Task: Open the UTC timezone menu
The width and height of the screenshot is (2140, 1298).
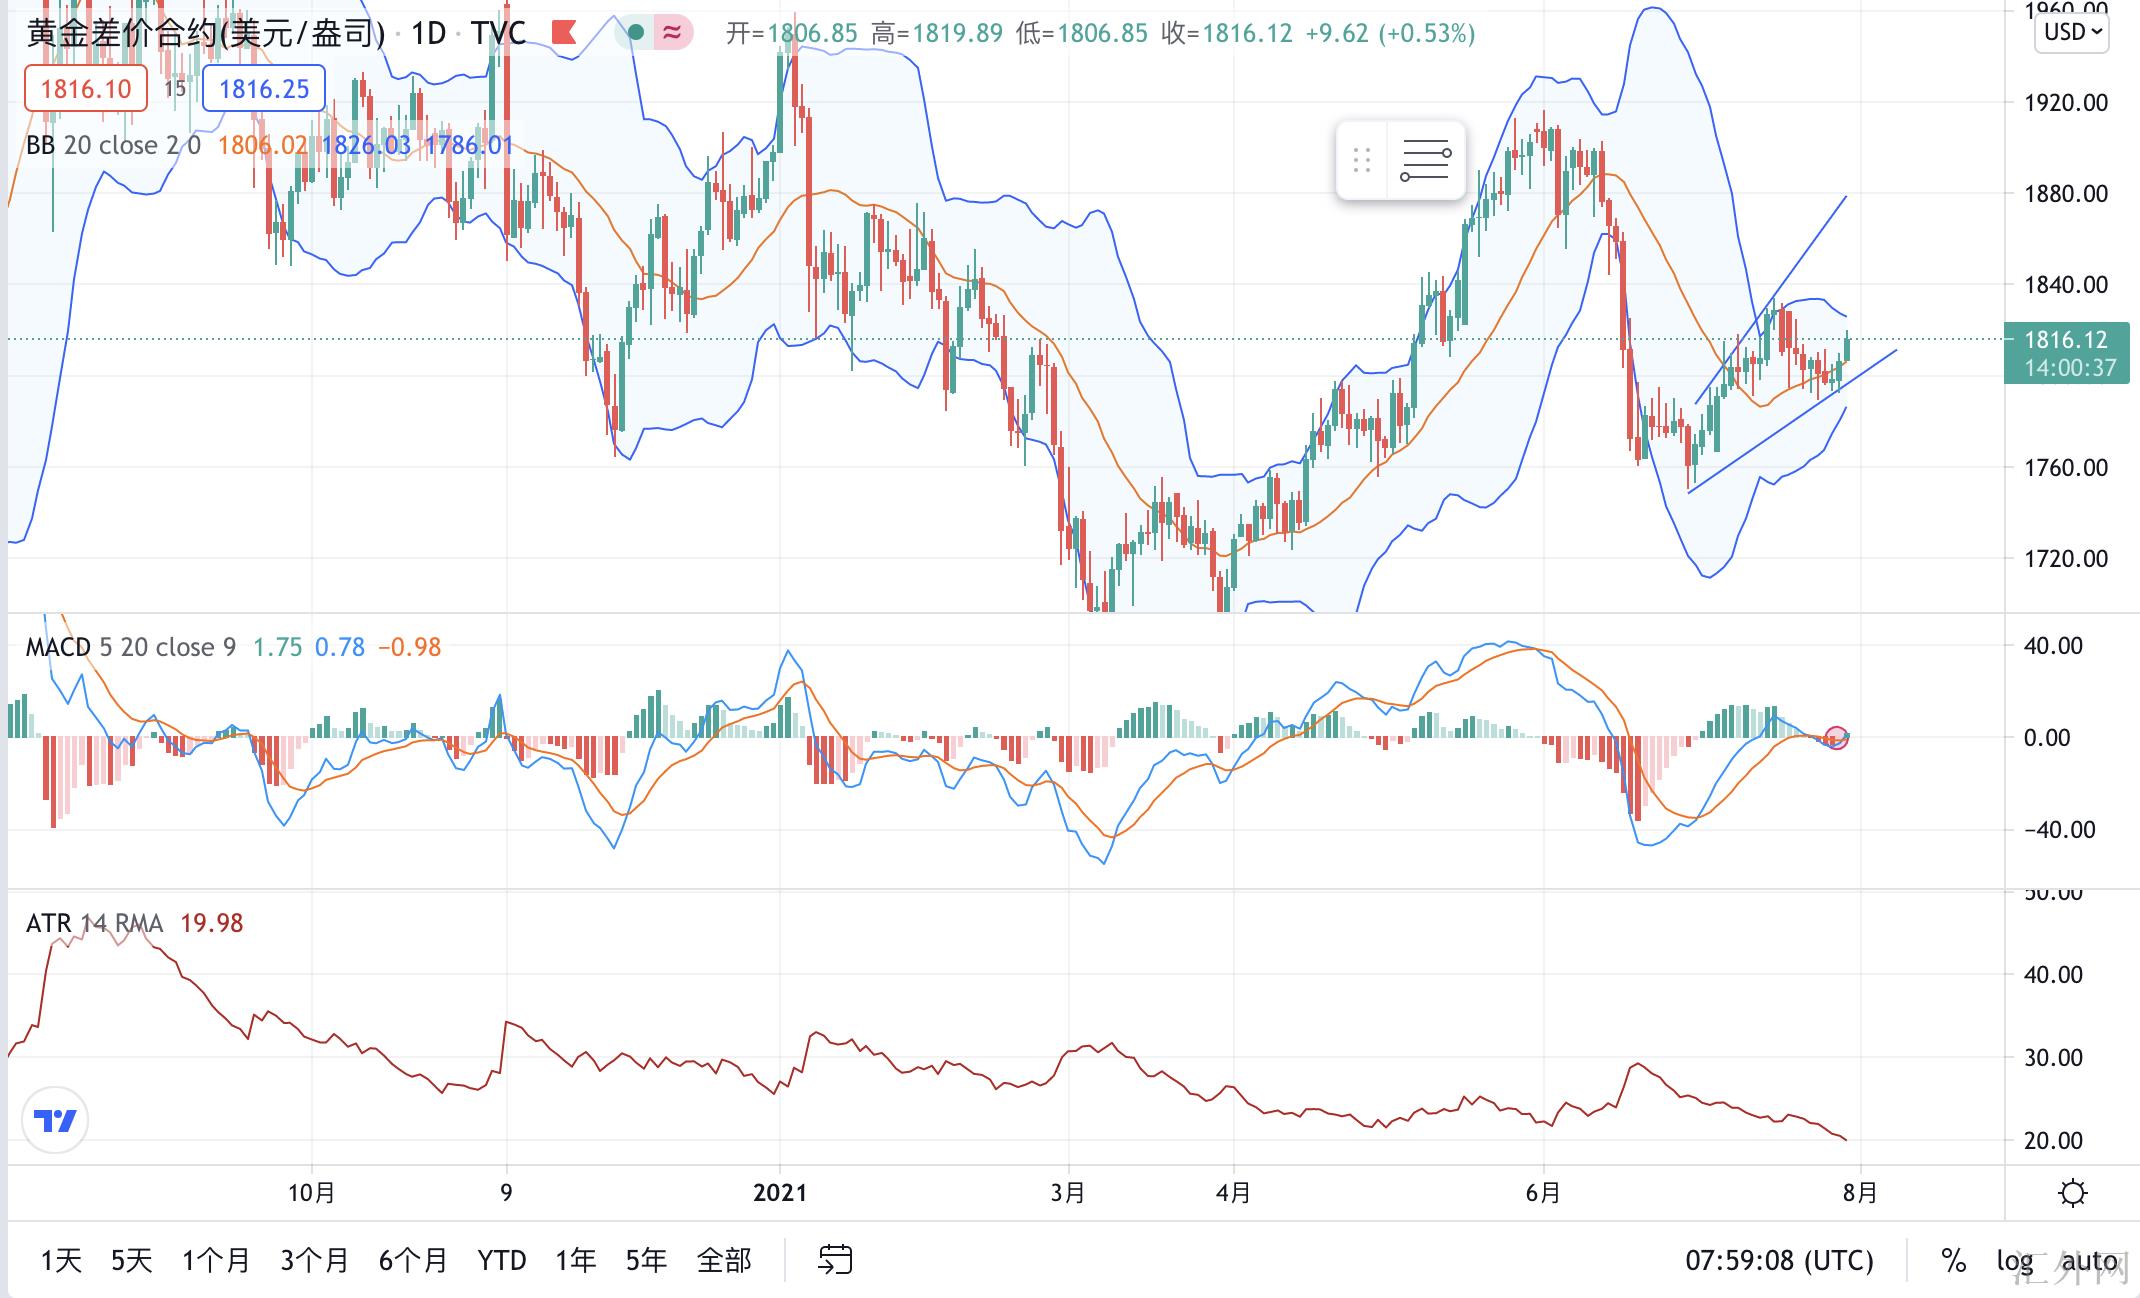Action: tap(1779, 1260)
